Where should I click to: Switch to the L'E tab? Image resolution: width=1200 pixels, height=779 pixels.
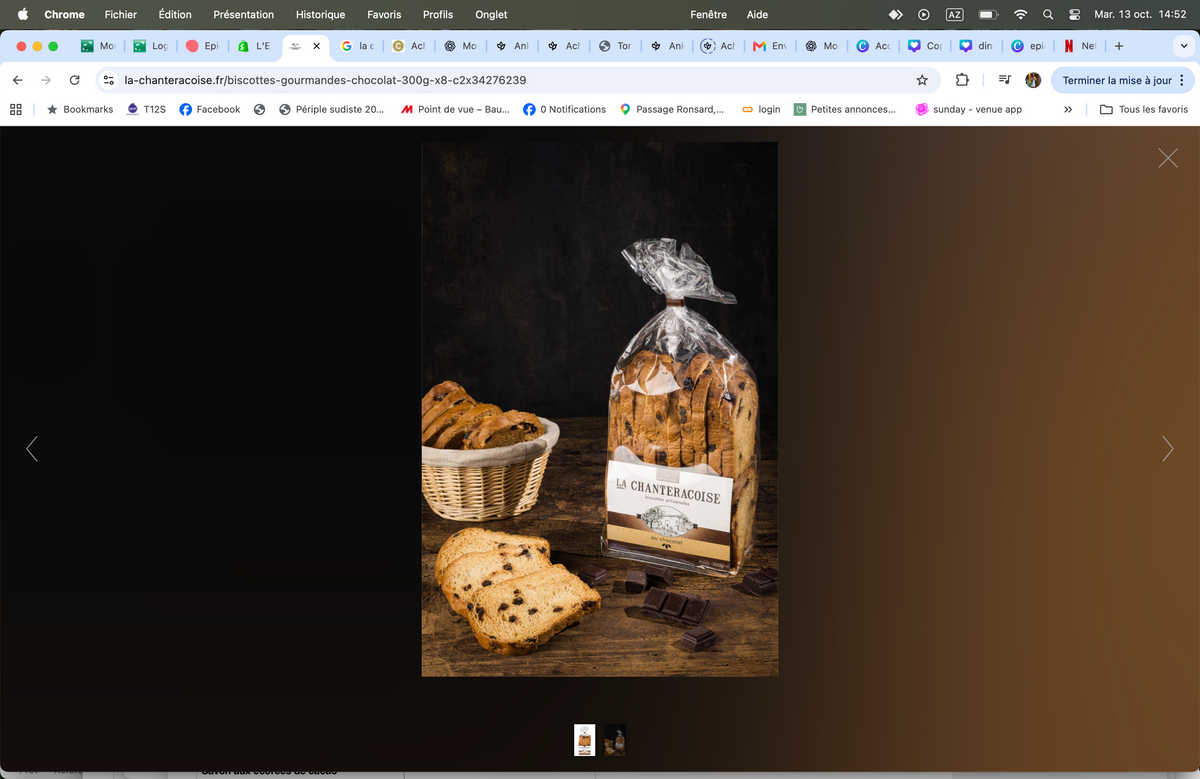(x=255, y=46)
